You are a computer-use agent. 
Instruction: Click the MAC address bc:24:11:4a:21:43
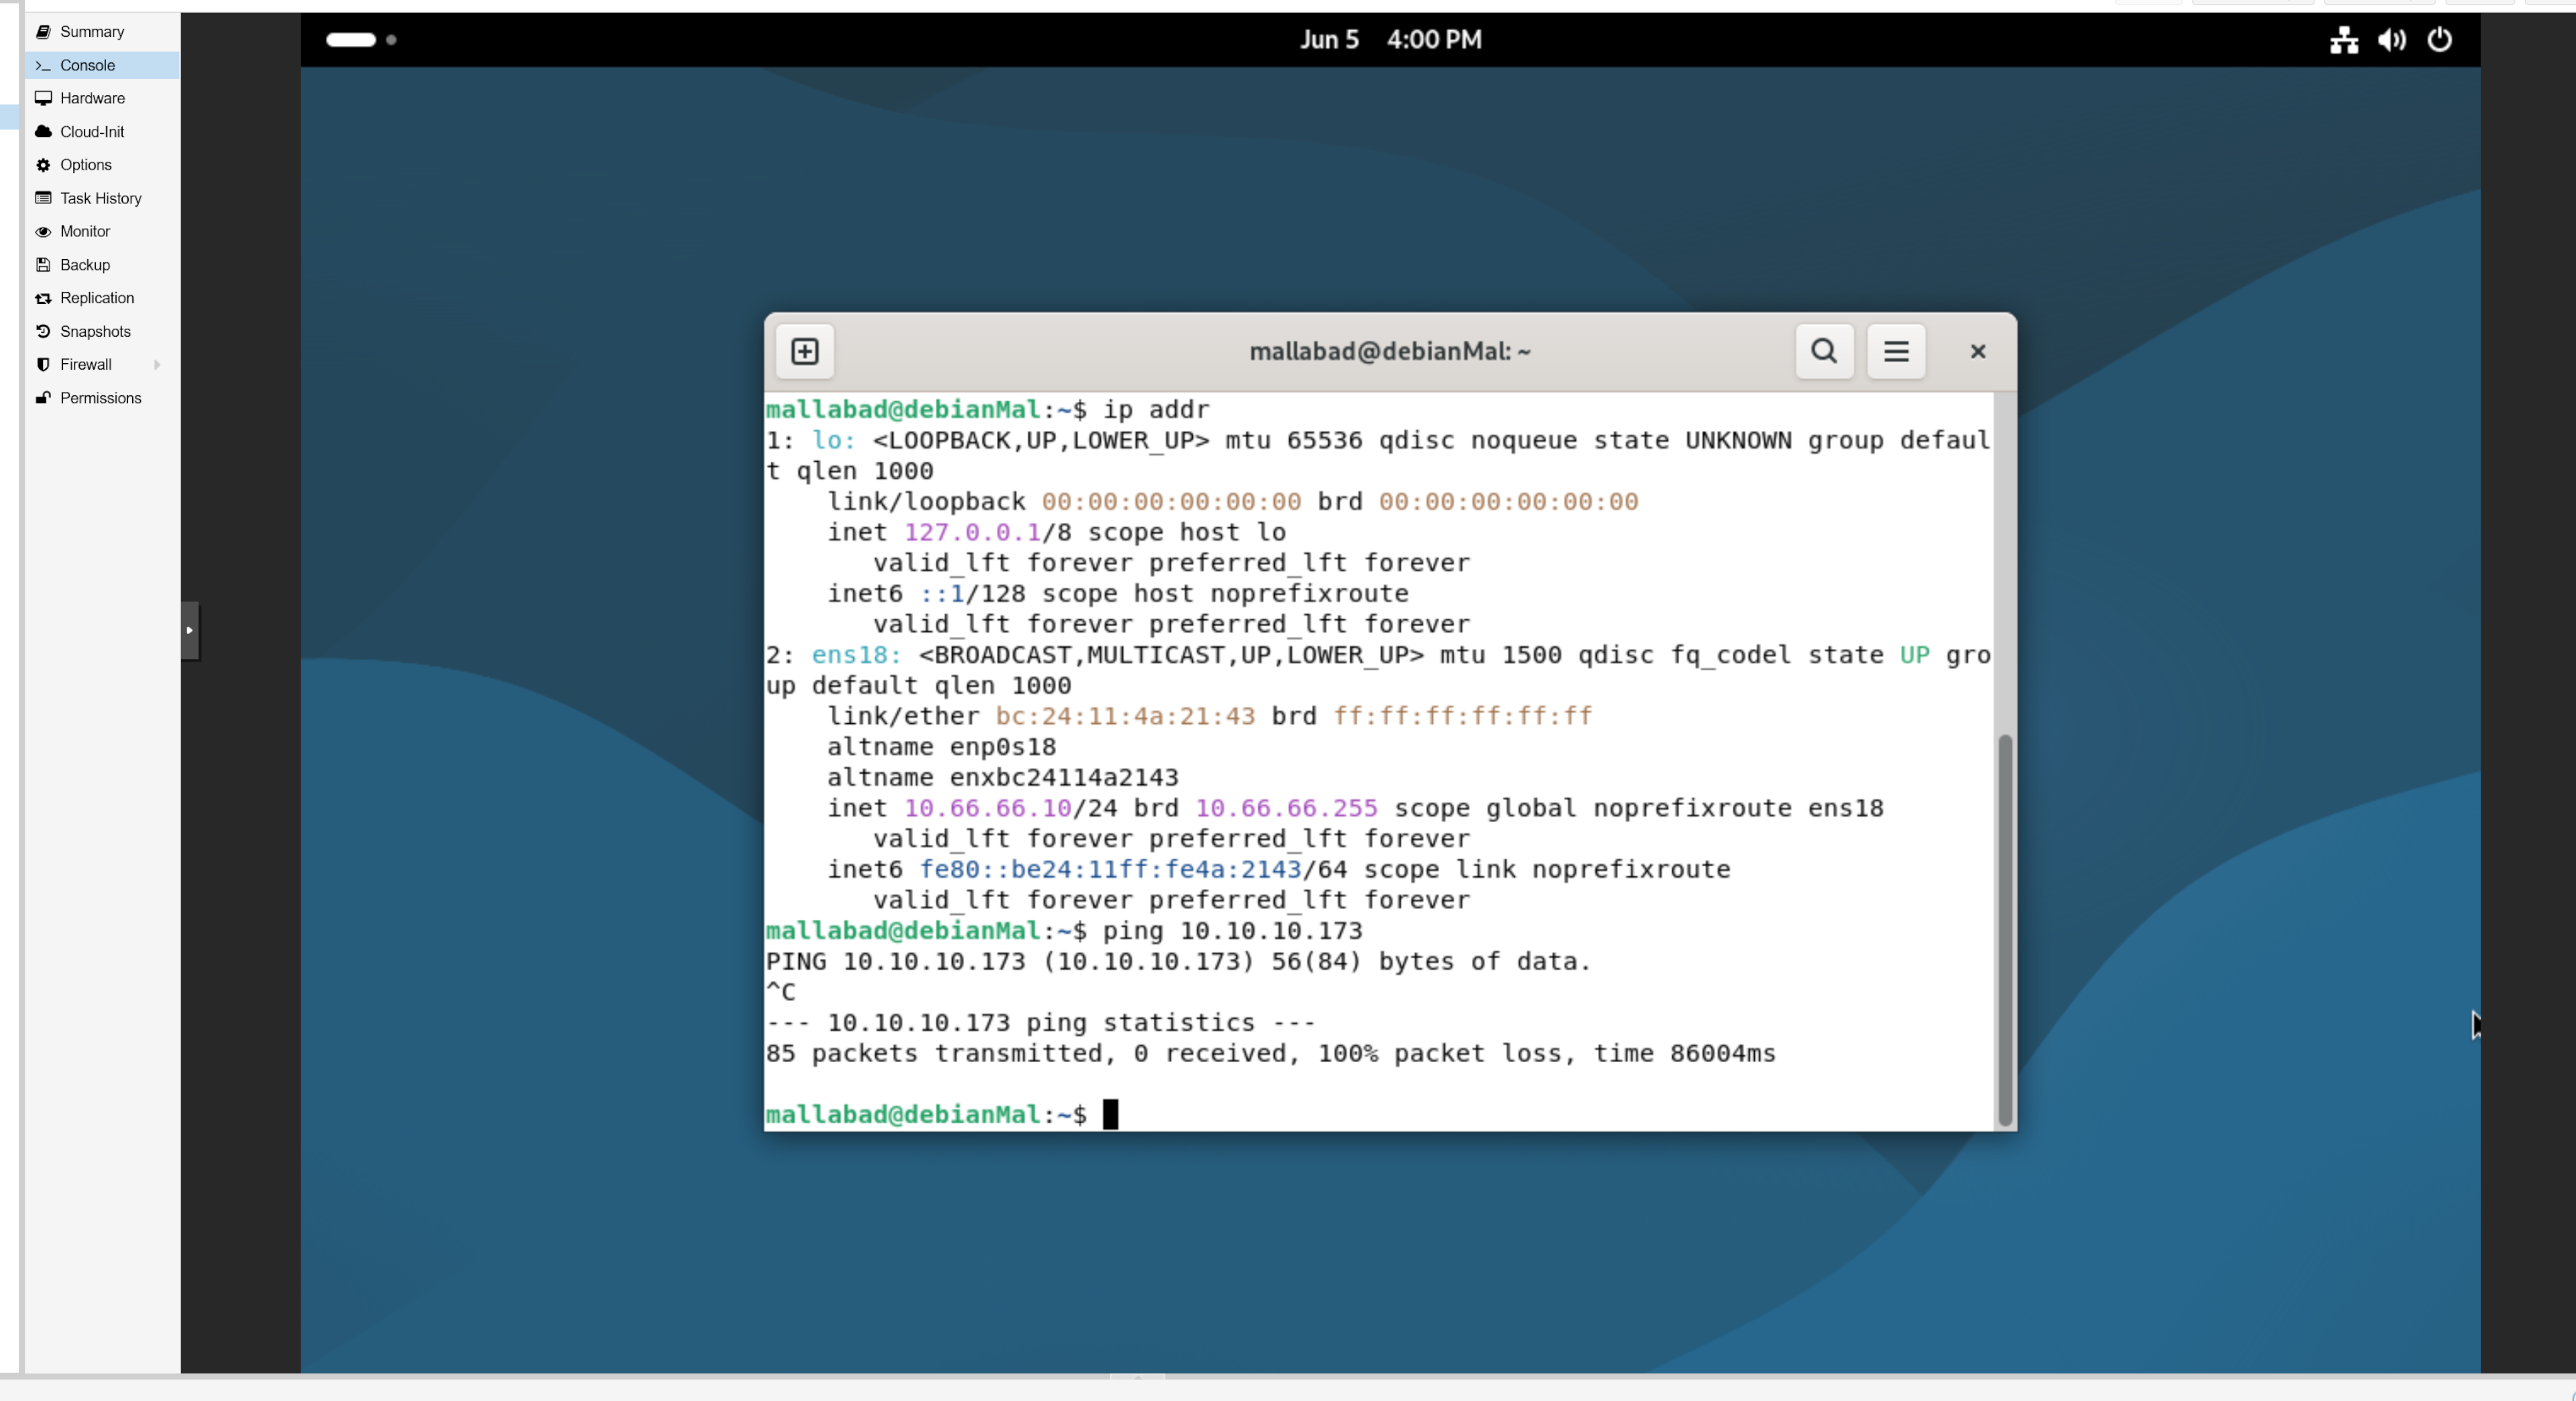click(x=1125, y=716)
